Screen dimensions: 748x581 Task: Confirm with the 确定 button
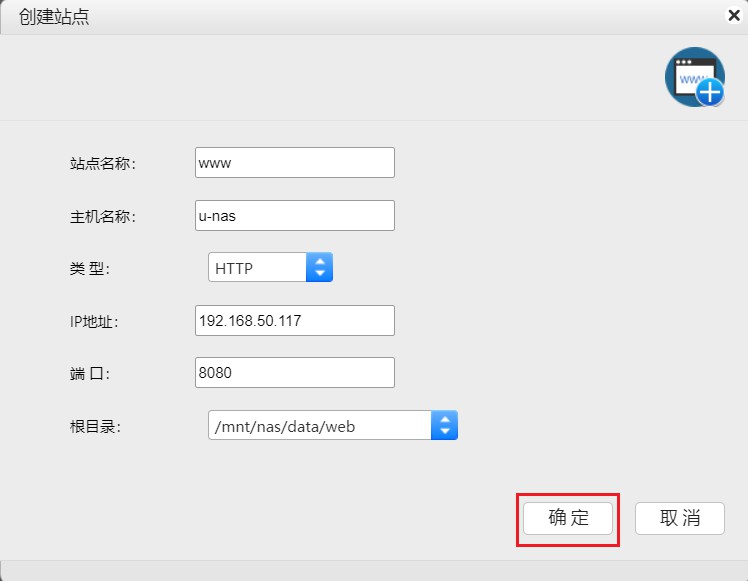click(568, 518)
